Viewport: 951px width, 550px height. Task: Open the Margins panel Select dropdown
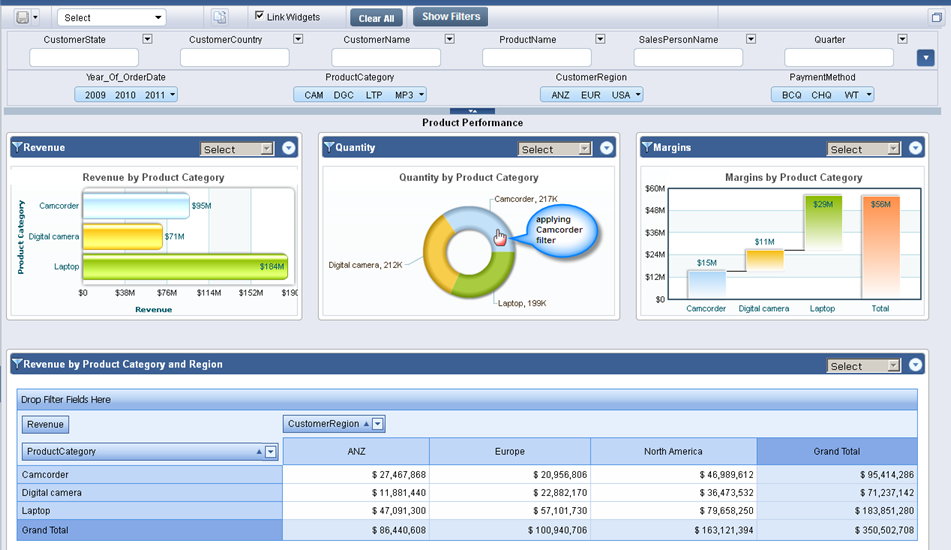pyautogui.click(x=864, y=149)
